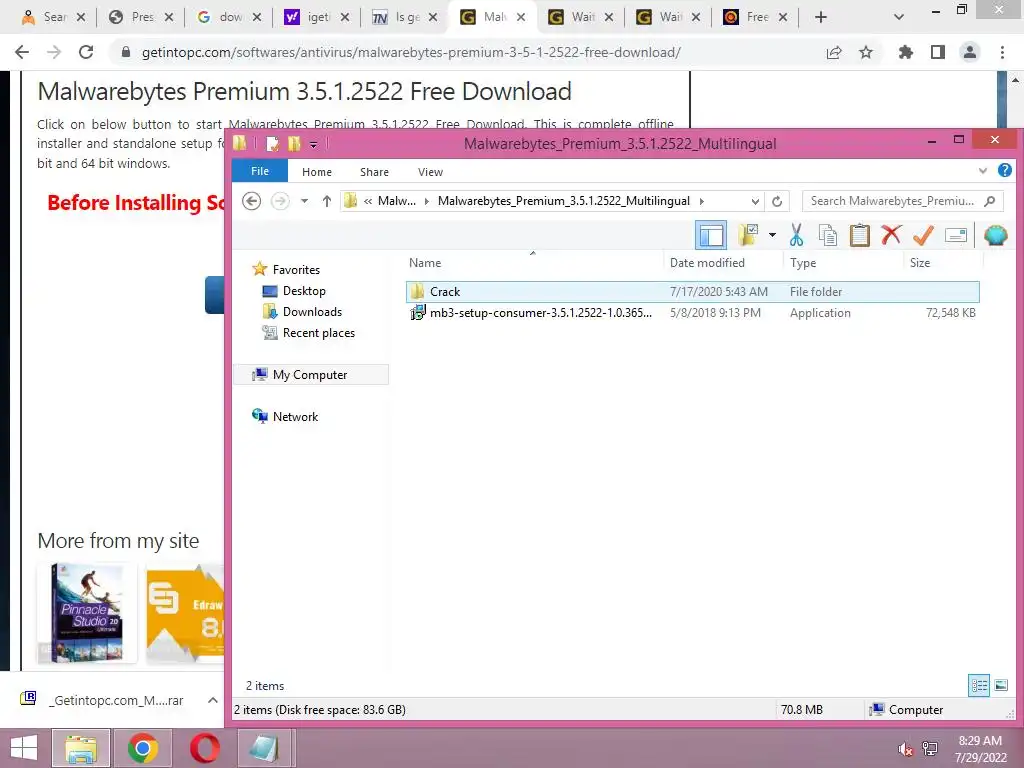Focus the Search Malwarebytes_Premiu... field
This screenshot has height=768, width=1024.
[902, 201]
